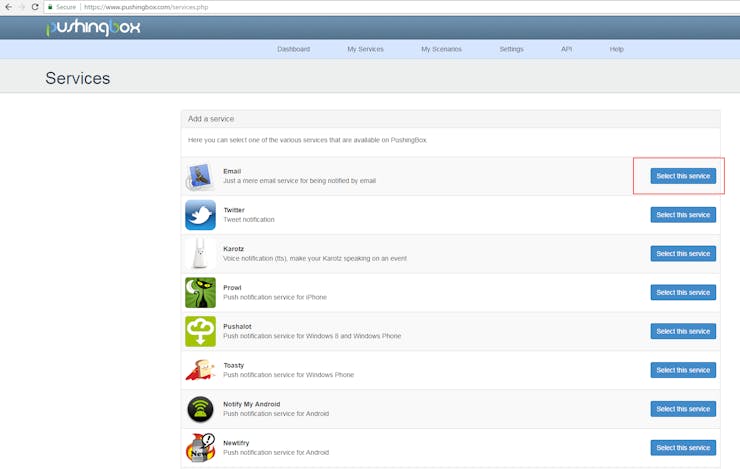The height and width of the screenshot is (469, 740).
Task: Click Pushalot 'Windows 8' description text
Action: (312, 336)
